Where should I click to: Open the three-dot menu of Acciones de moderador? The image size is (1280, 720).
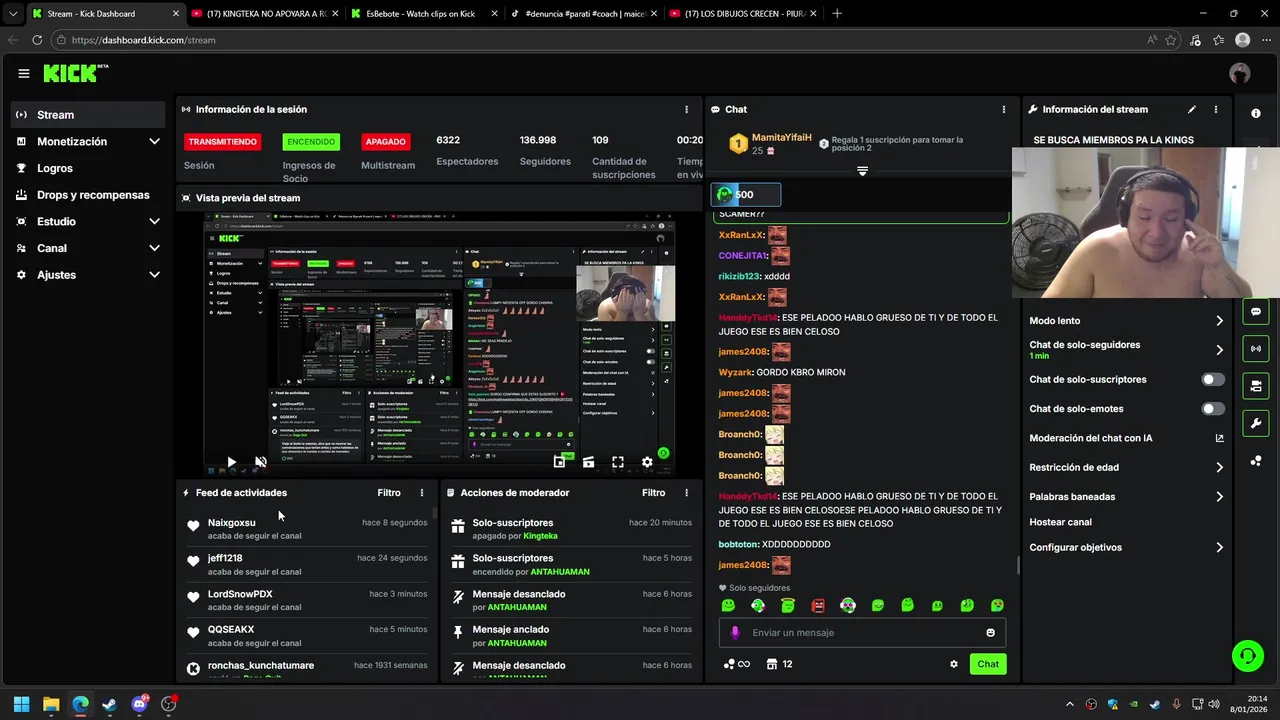pos(686,493)
